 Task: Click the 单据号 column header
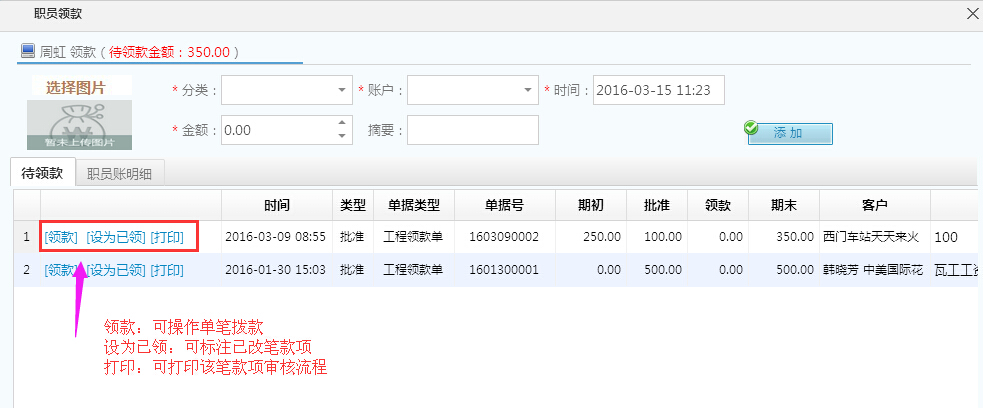click(x=505, y=205)
